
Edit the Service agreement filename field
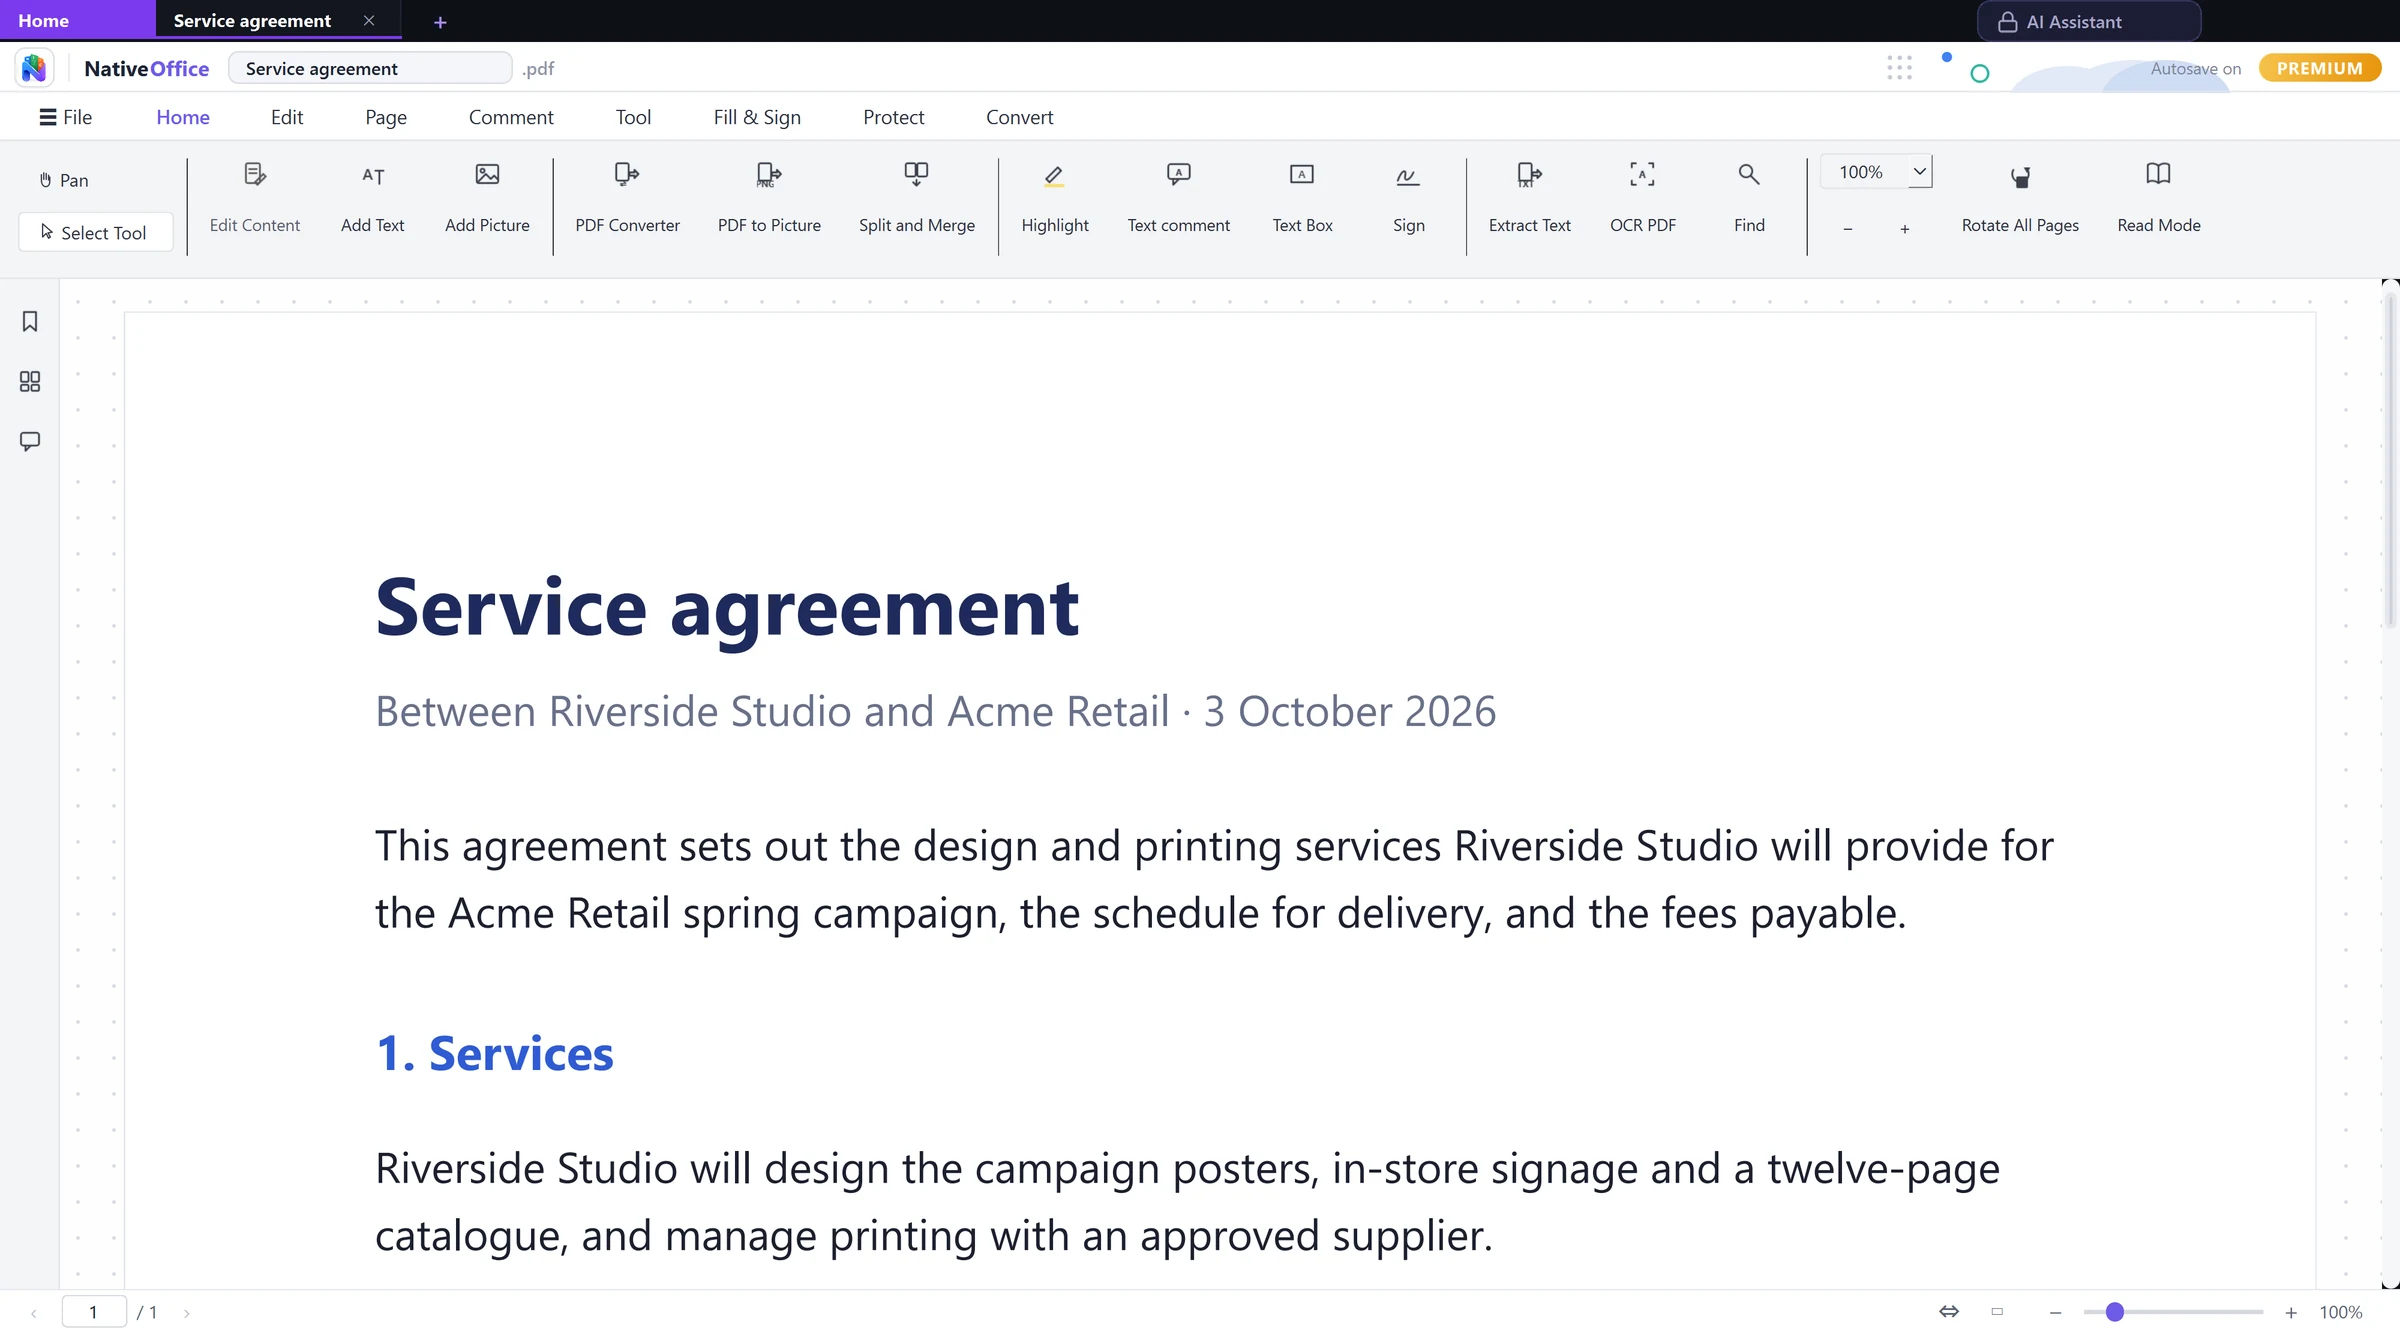point(370,68)
